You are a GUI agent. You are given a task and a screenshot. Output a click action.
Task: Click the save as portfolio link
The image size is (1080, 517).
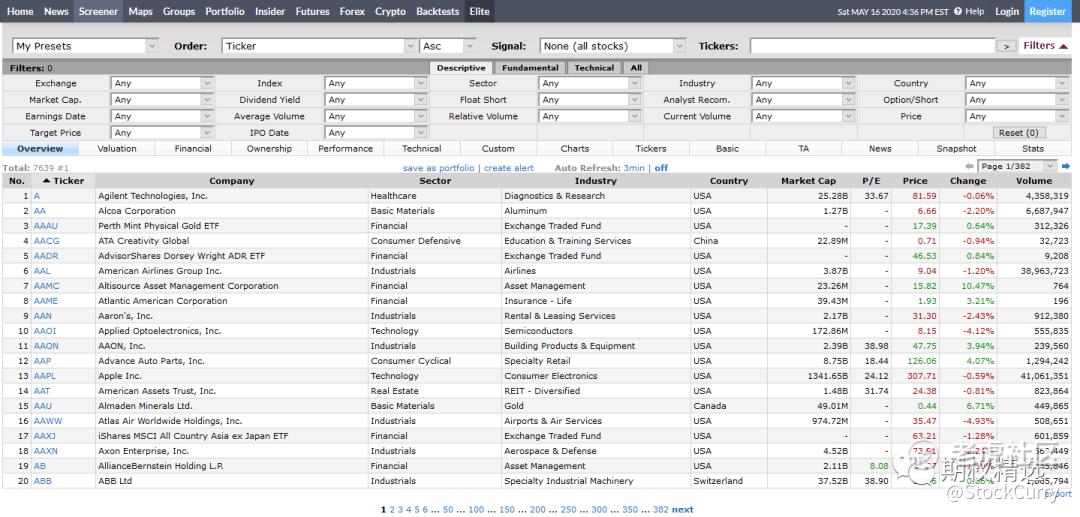(x=439, y=168)
